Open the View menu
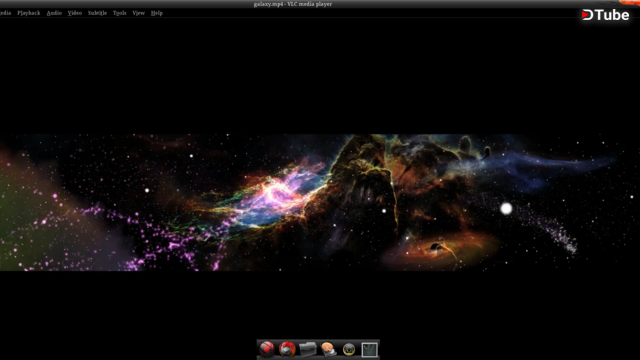 tap(138, 13)
